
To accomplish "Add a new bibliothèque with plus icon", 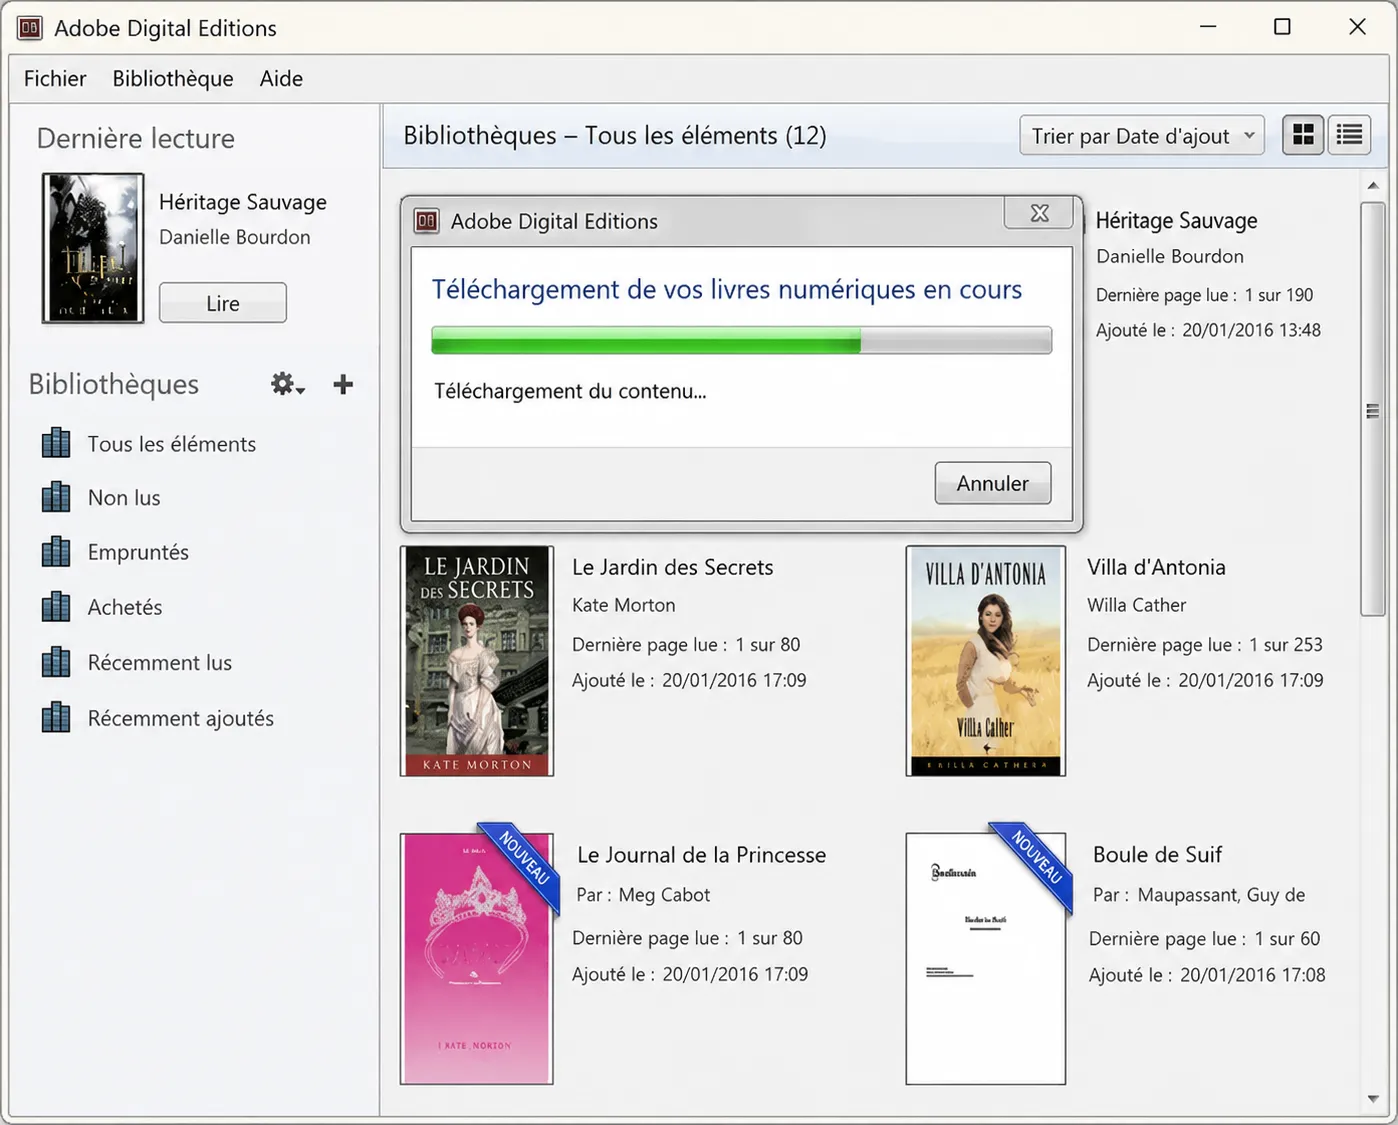I will coord(343,384).
